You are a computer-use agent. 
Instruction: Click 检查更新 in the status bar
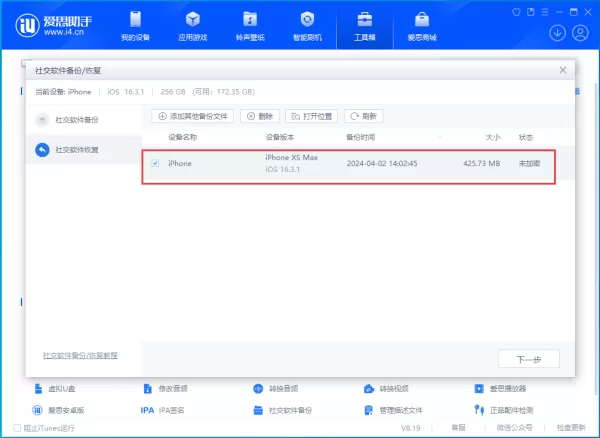pyautogui.click(x=571, y=428)
